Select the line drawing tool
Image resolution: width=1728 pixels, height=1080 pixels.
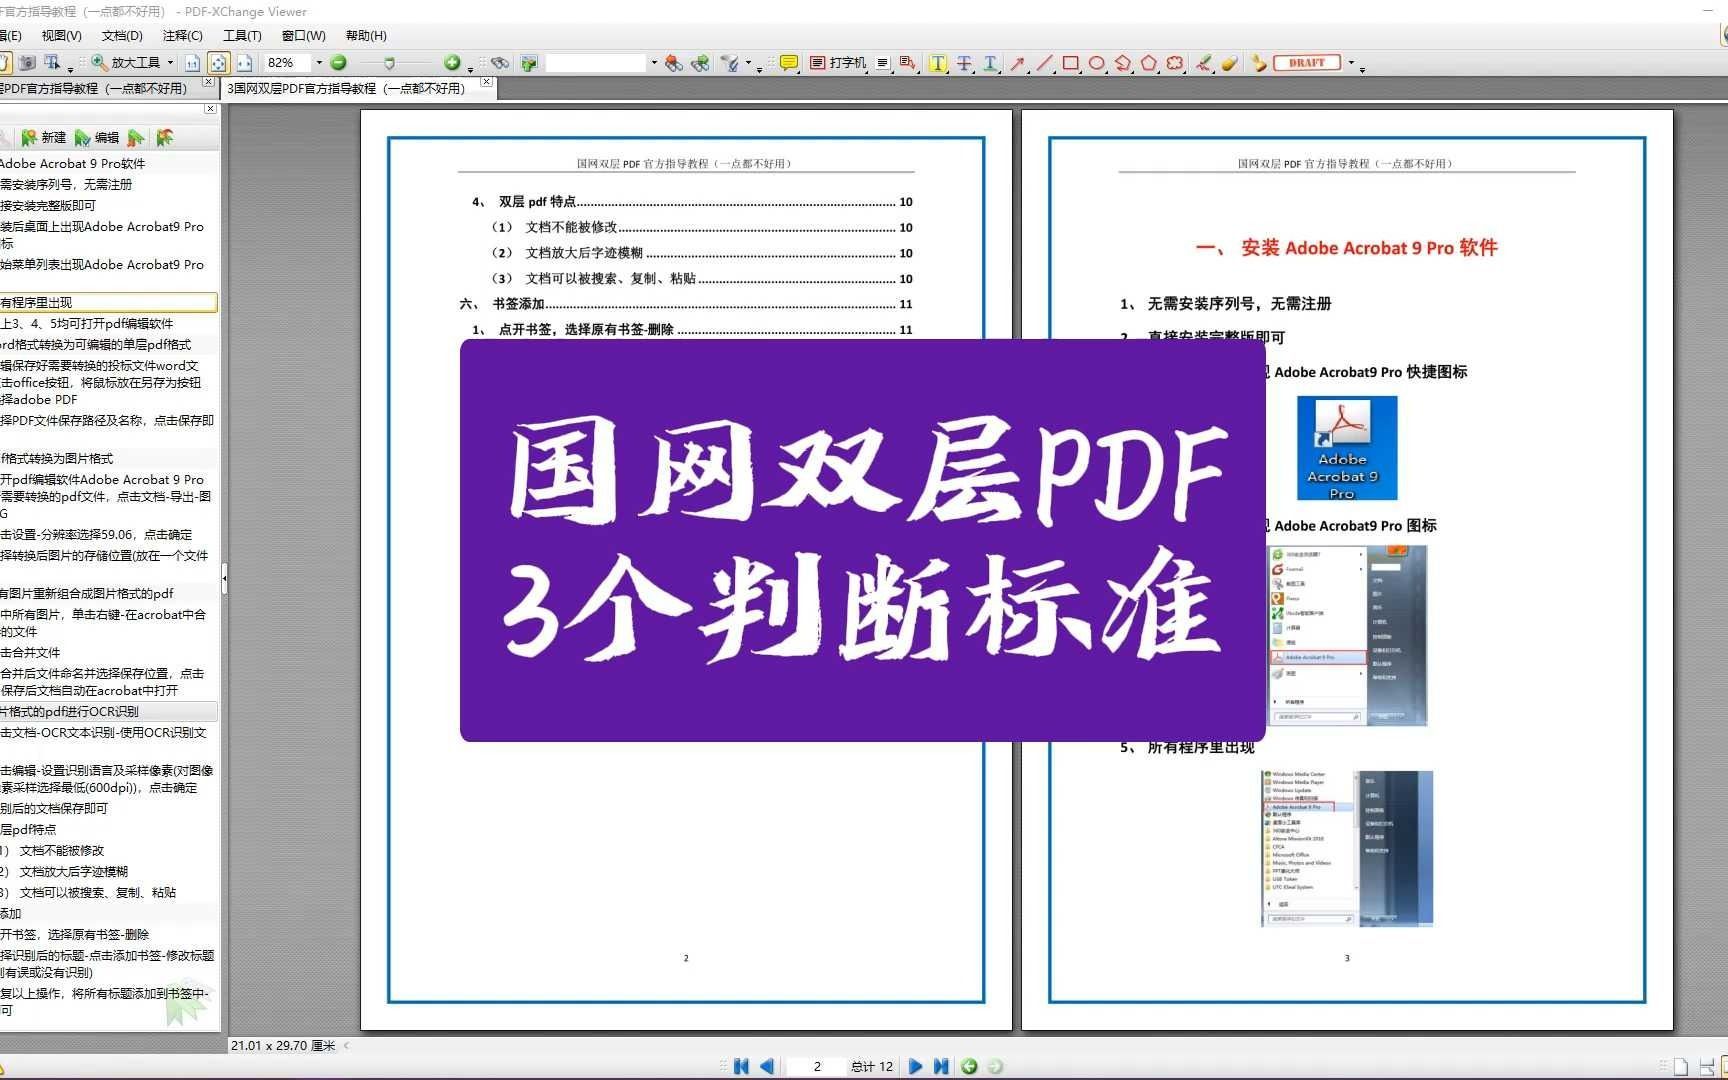pyautogui.click(x=1044, y=63)
